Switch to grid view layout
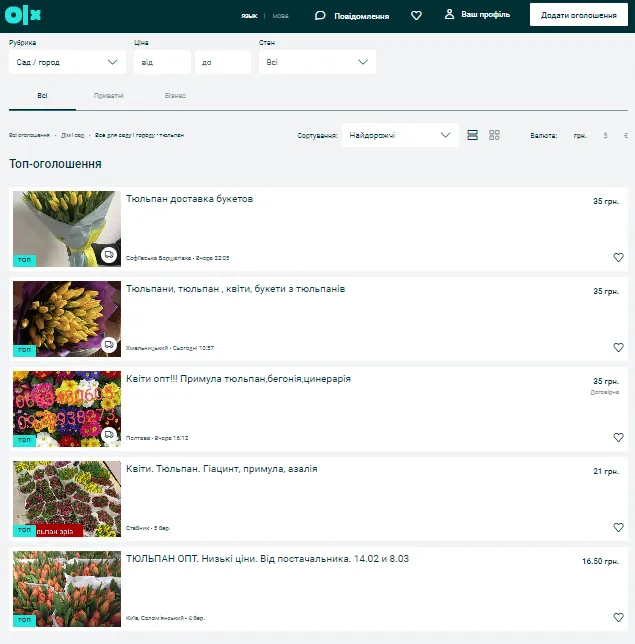Screen dimensions: 635x644 coord(494,135)
